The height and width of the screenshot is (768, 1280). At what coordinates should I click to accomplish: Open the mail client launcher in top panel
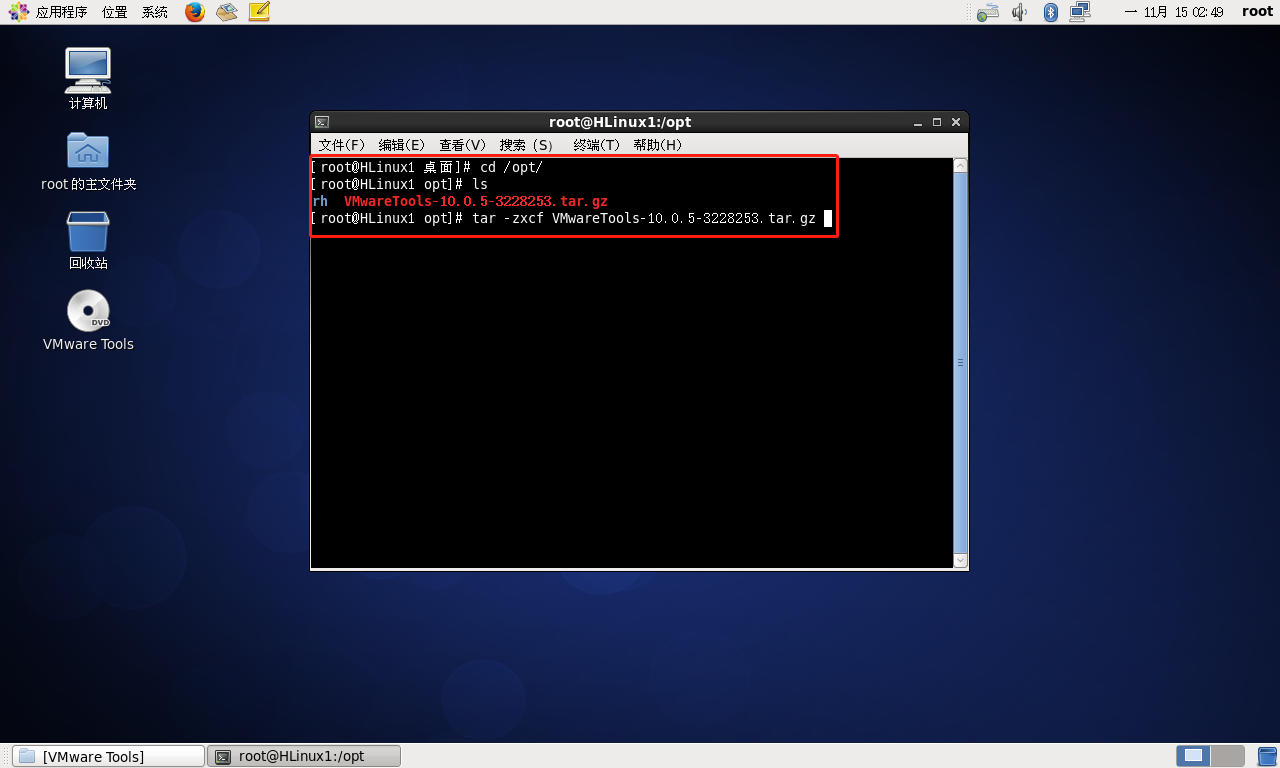coord(227,12)
